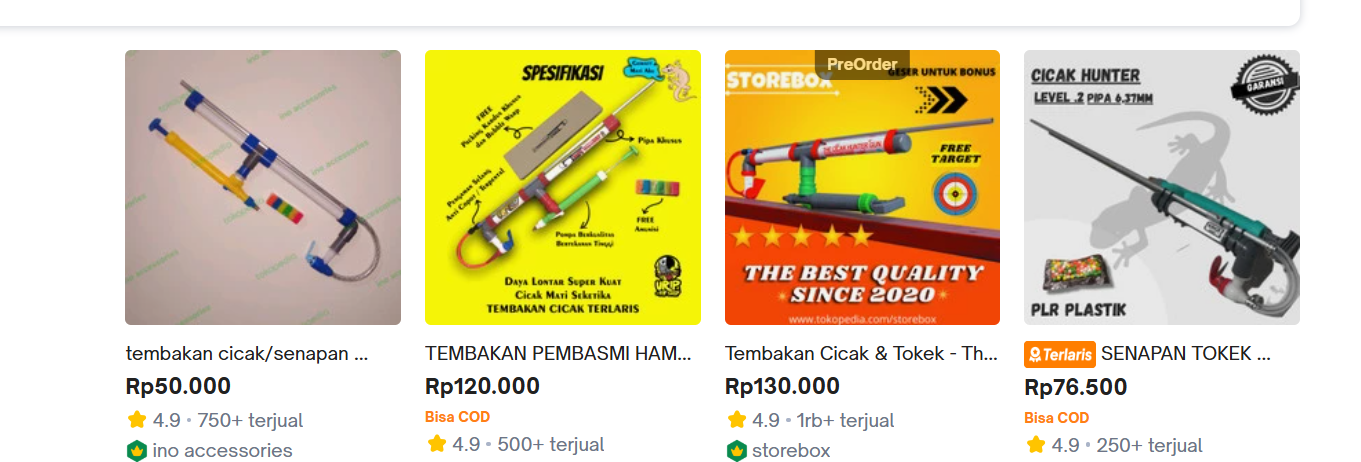Click the Terlaris badge on SENAPAN TOKEK listing
This screenshot has height=462, width=1361.
tap(1060, 354)
